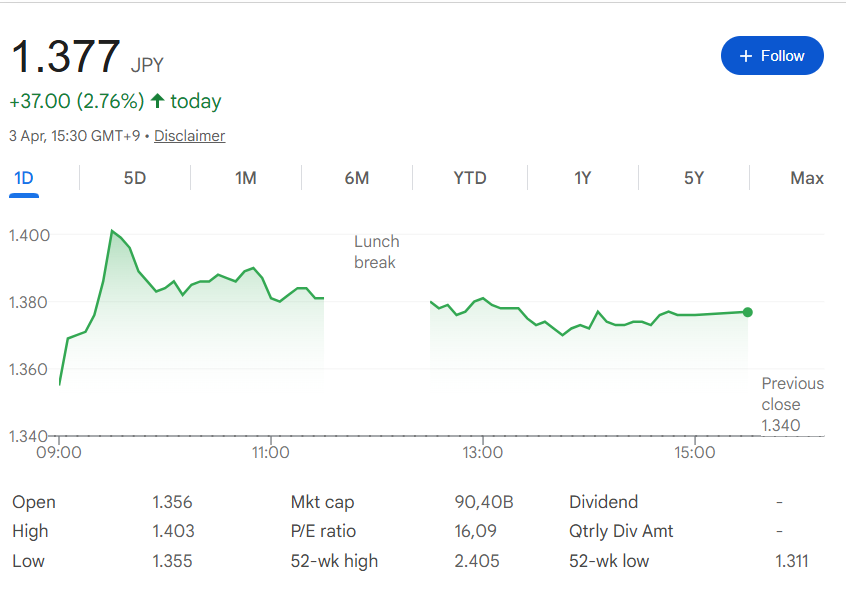Click the green up arrow beside today

point(158,101)
